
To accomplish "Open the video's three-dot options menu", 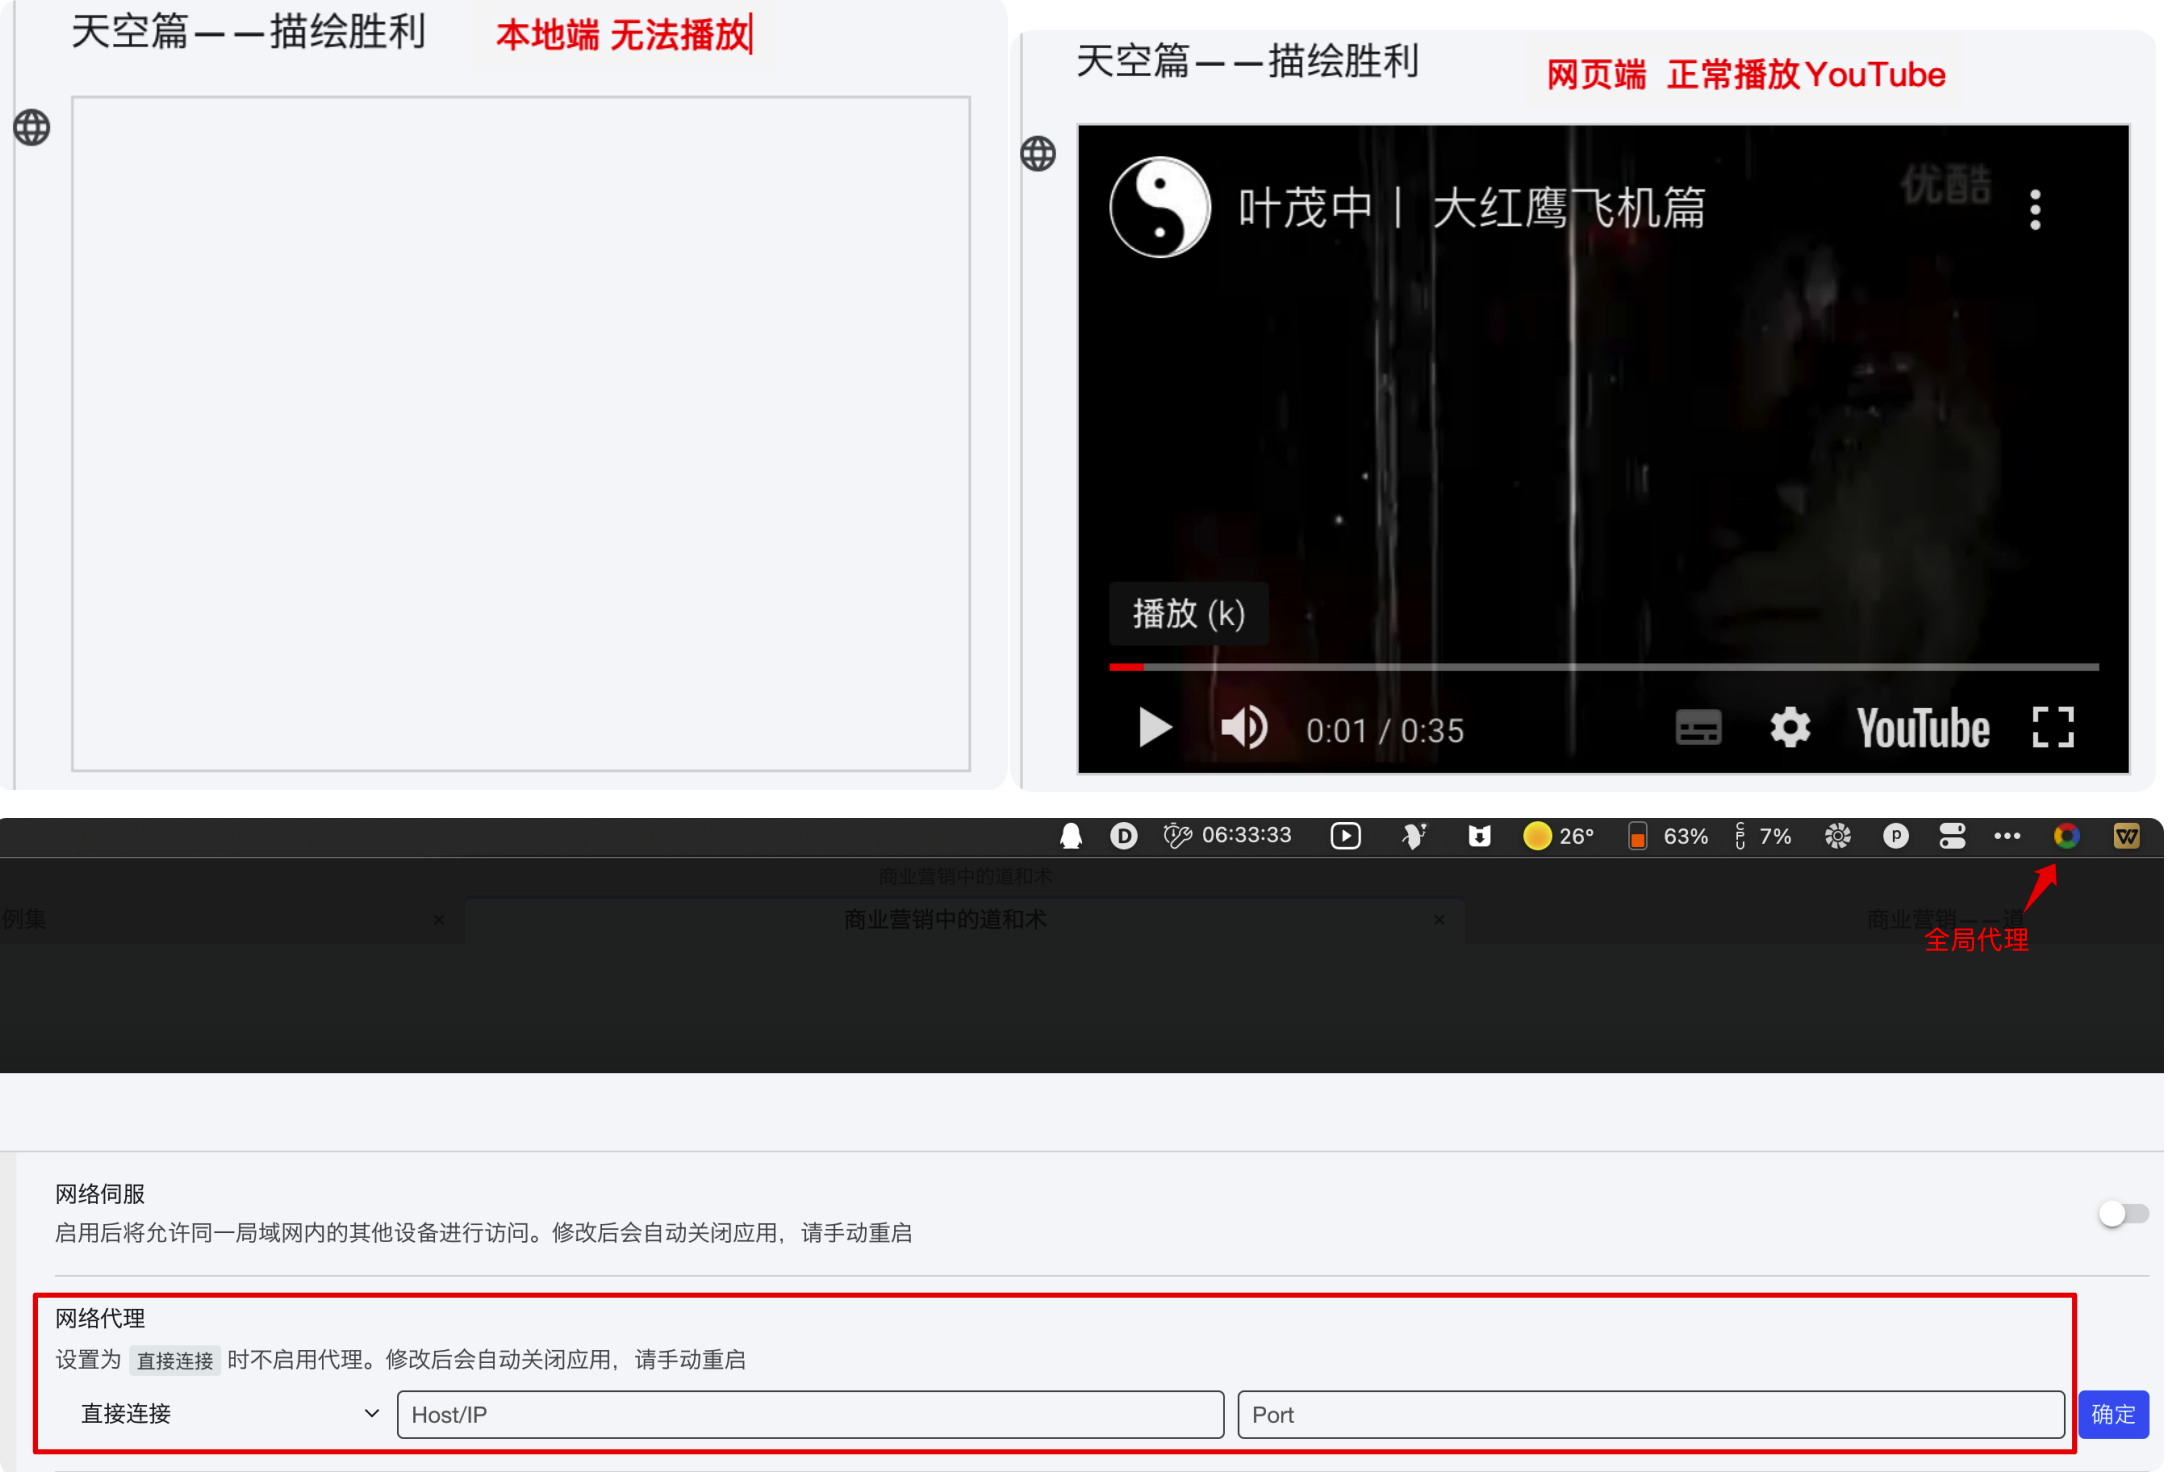I will tap(2034, 210).
